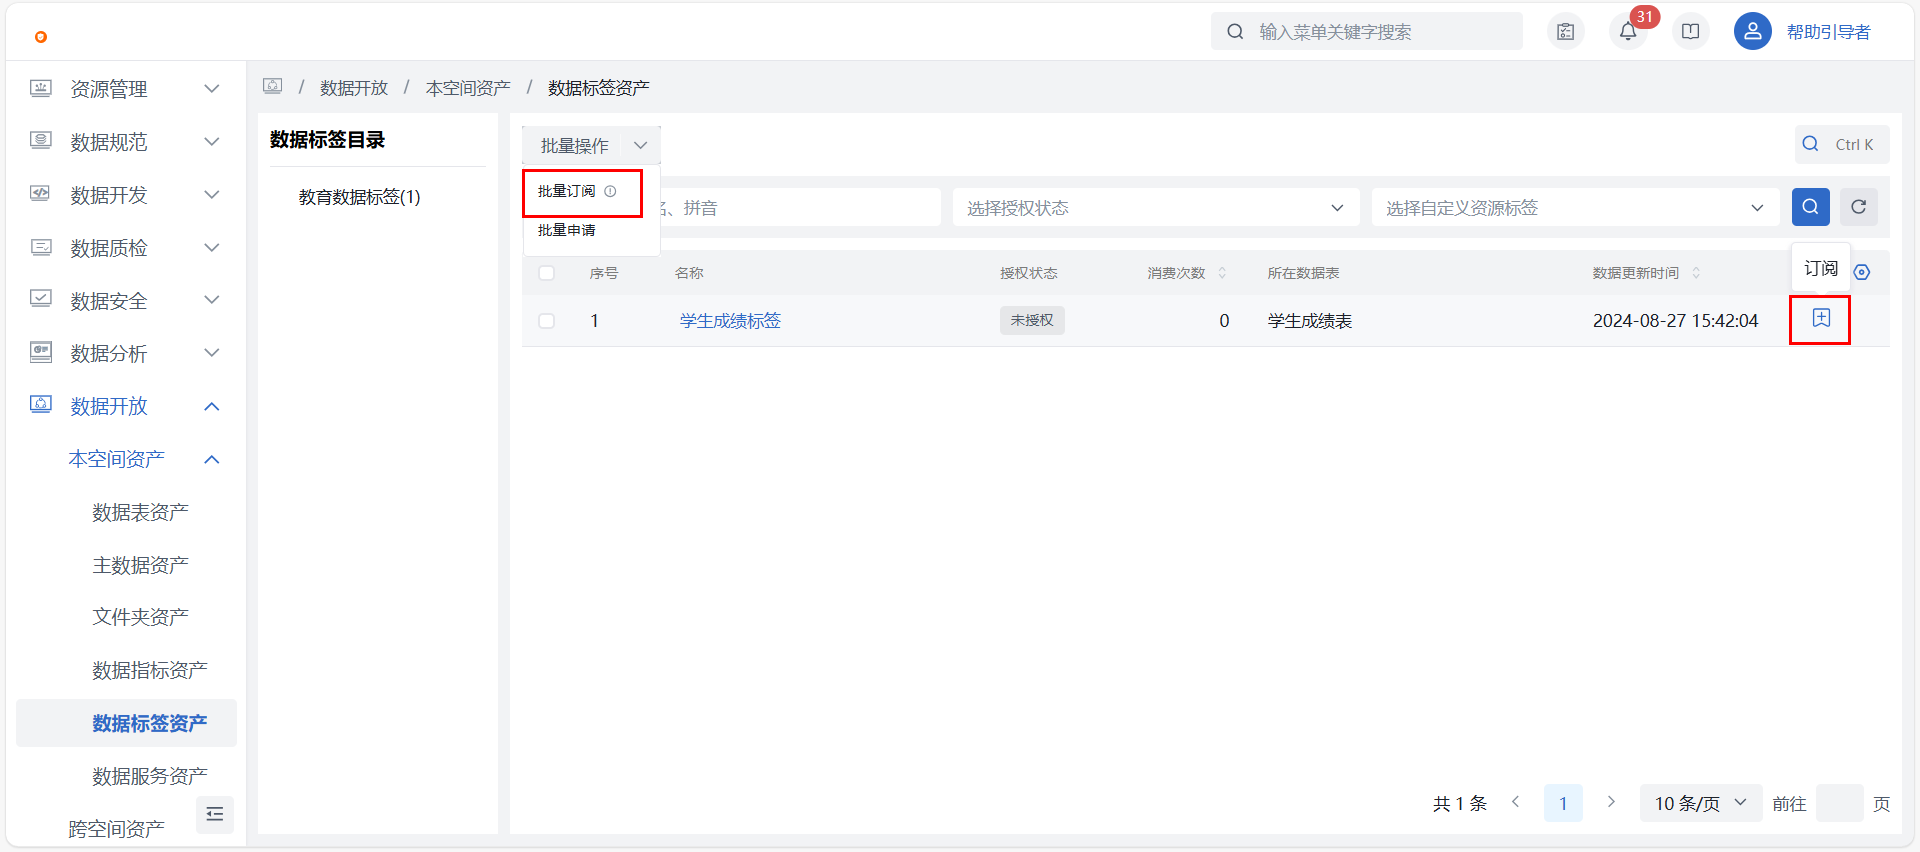This screenshot has height=852, width=1920.
Task: Click the 帮助引导者 username link
Action: pyautogui.click(x=1828, y=32)
